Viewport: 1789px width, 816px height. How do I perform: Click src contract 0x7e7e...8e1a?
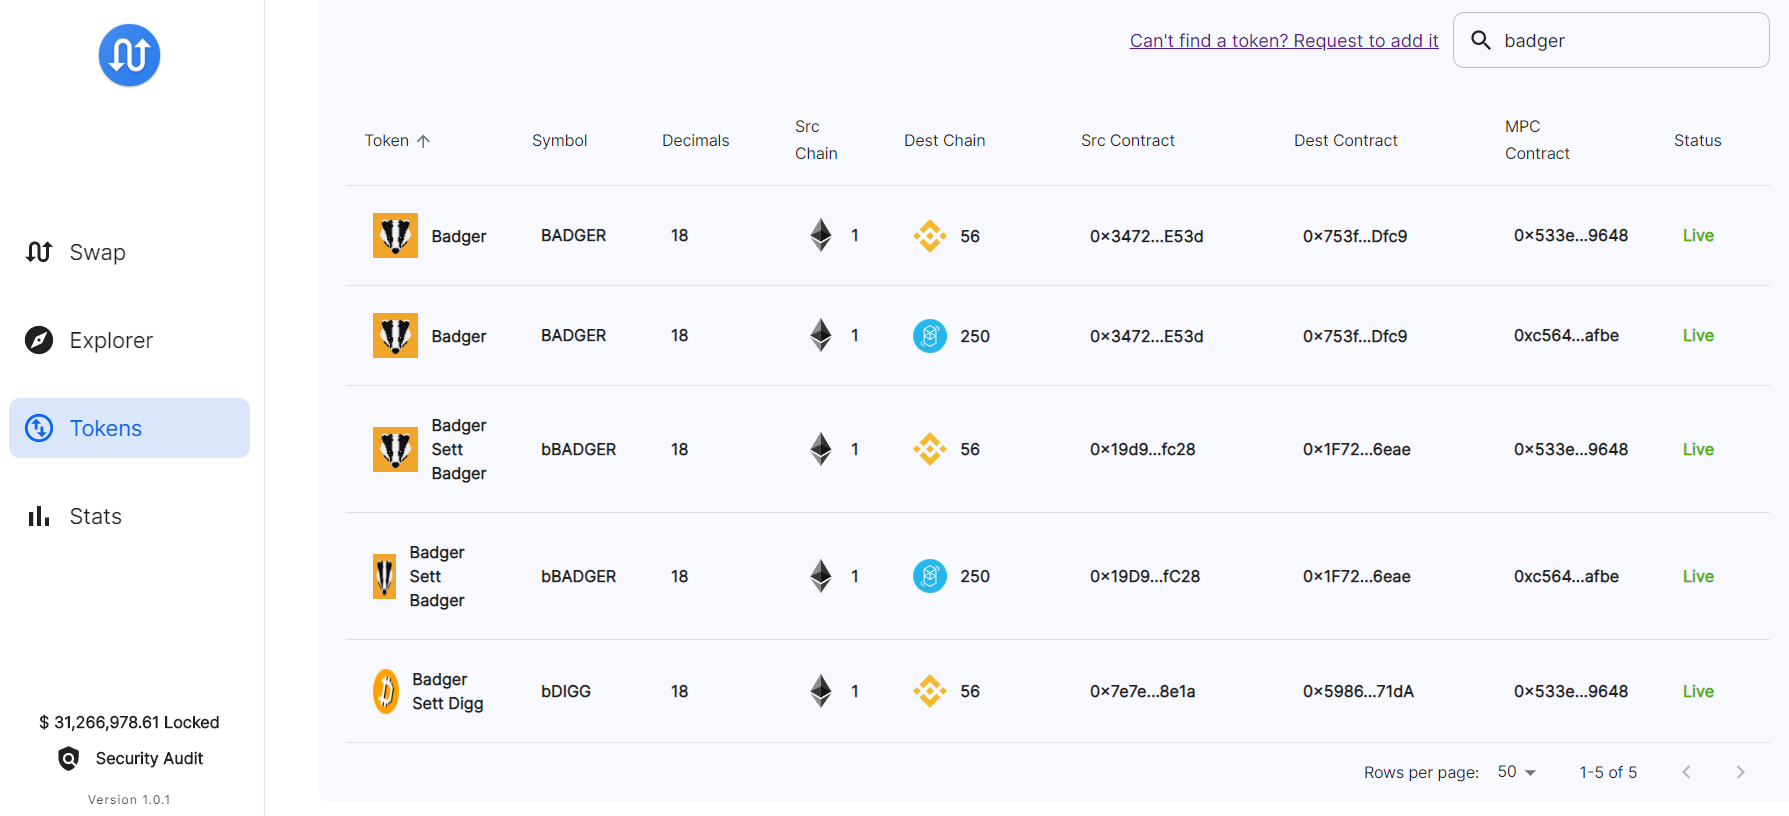(1143, 691)
